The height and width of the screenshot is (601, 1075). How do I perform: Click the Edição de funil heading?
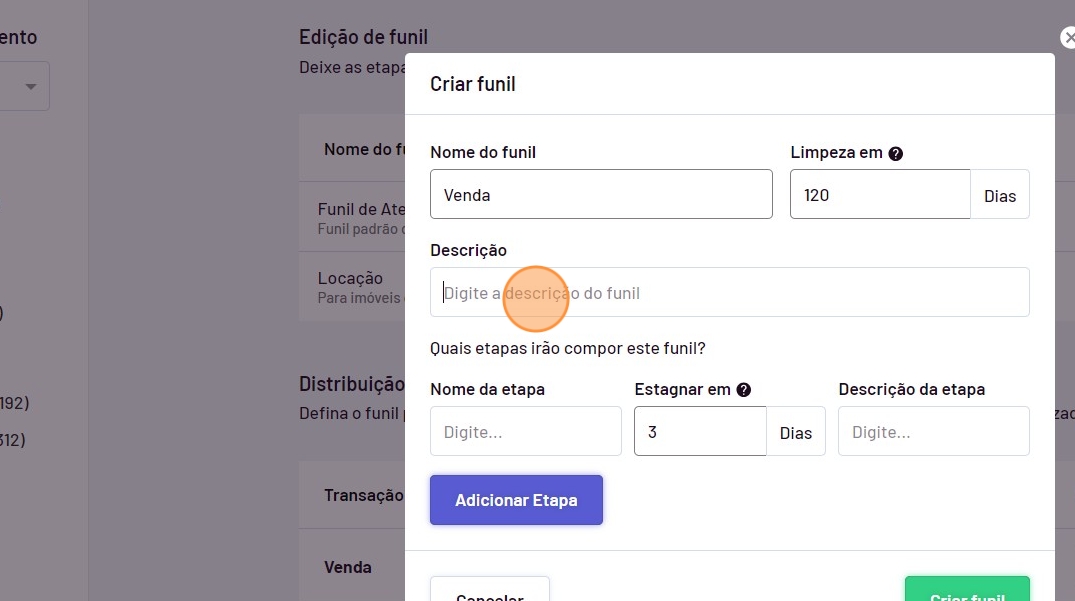(x=363, y=37)
